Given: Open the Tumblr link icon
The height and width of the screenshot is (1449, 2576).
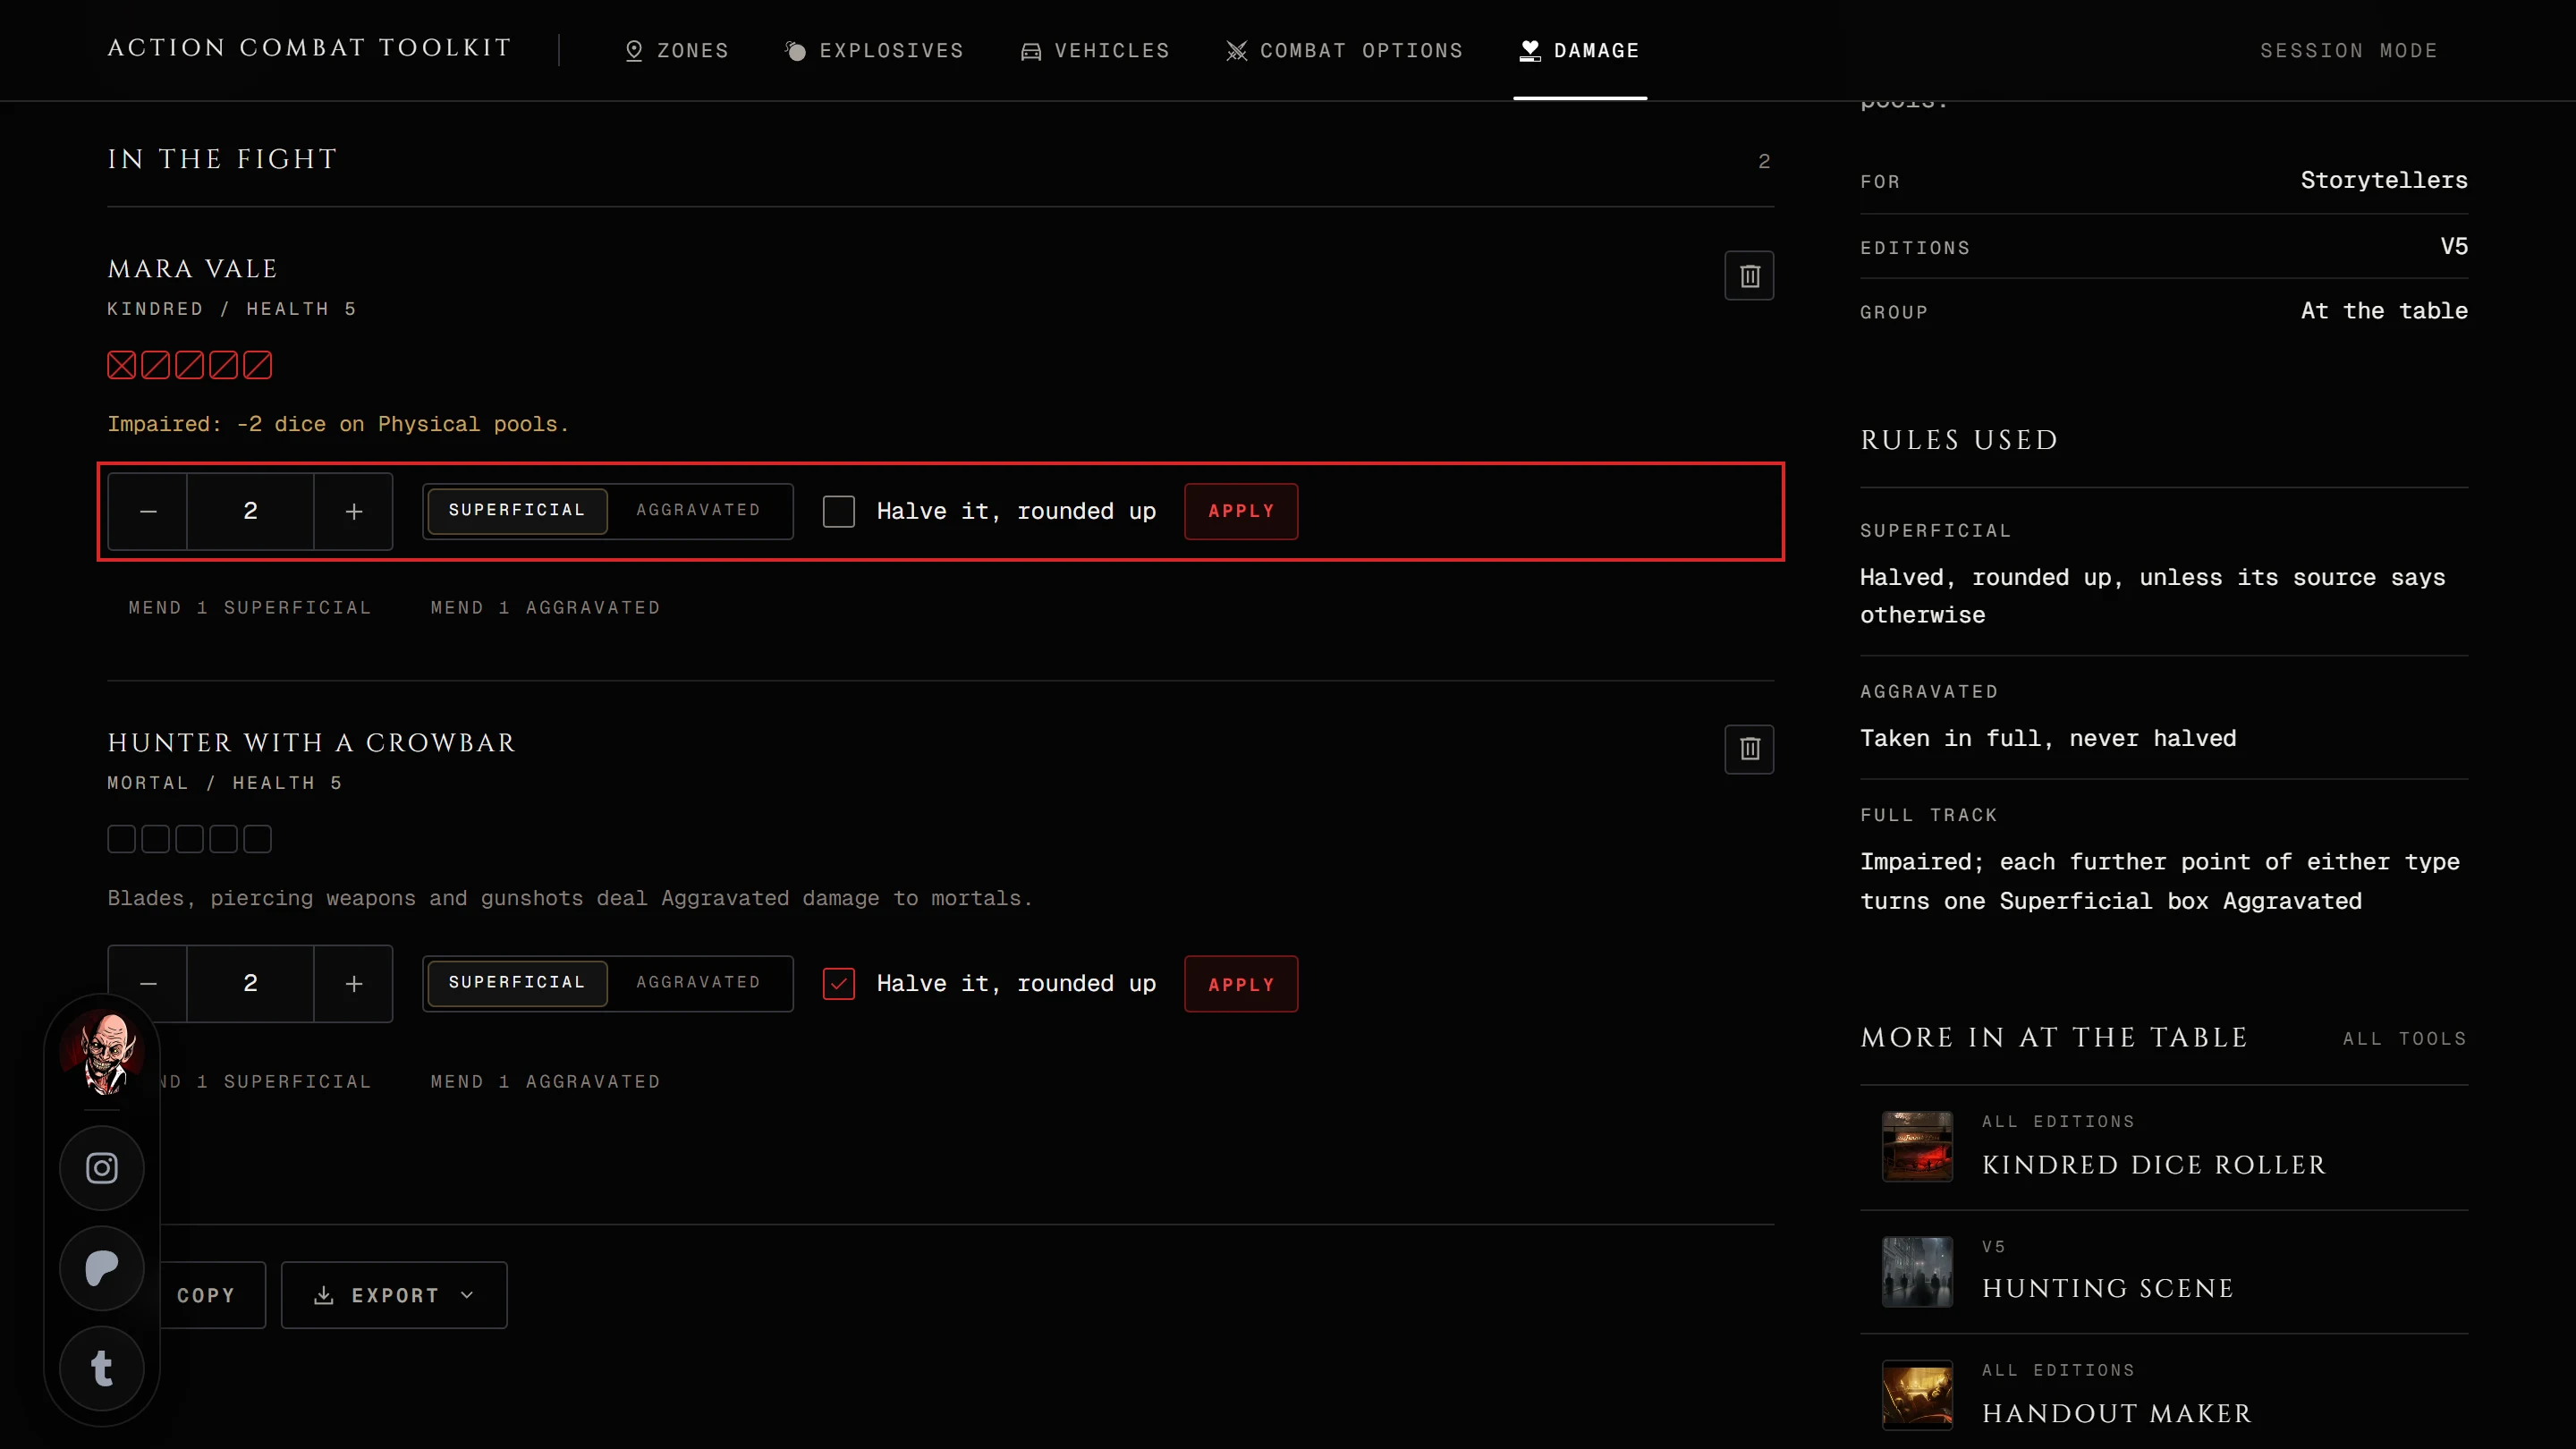Looking at the screenshot, I should [102, 1368].
